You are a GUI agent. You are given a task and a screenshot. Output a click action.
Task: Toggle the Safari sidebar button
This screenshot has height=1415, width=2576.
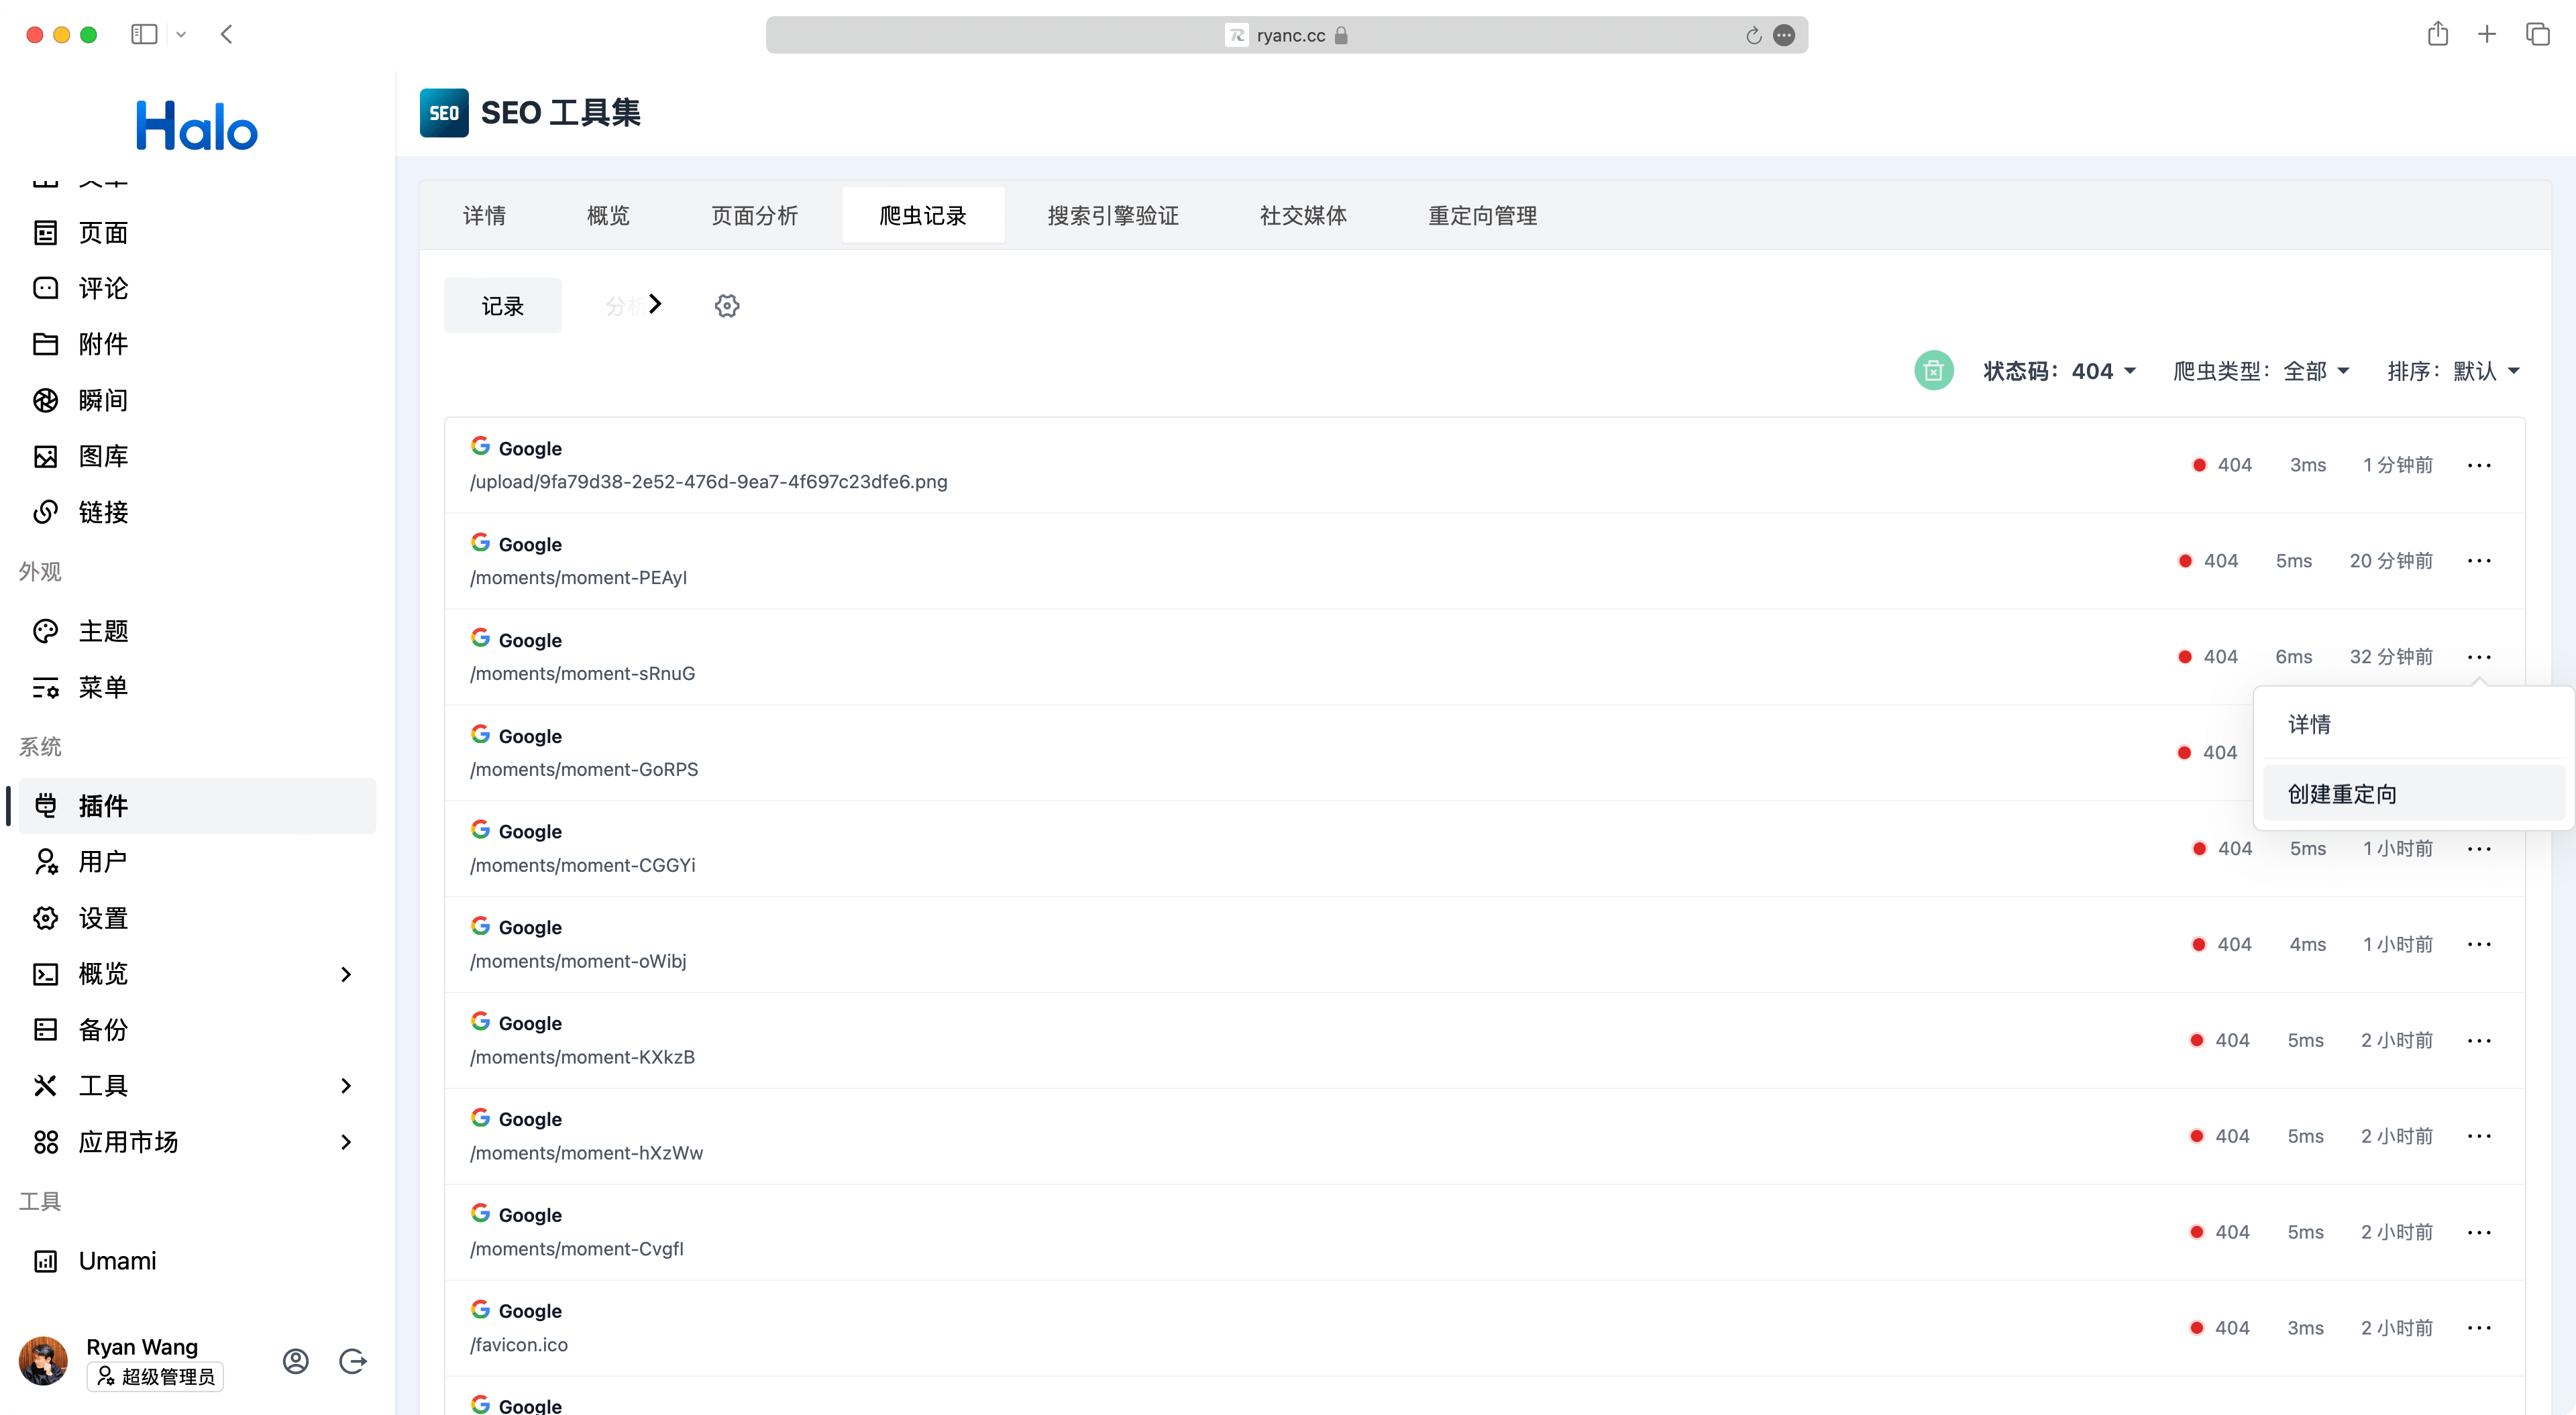[144, 34]
